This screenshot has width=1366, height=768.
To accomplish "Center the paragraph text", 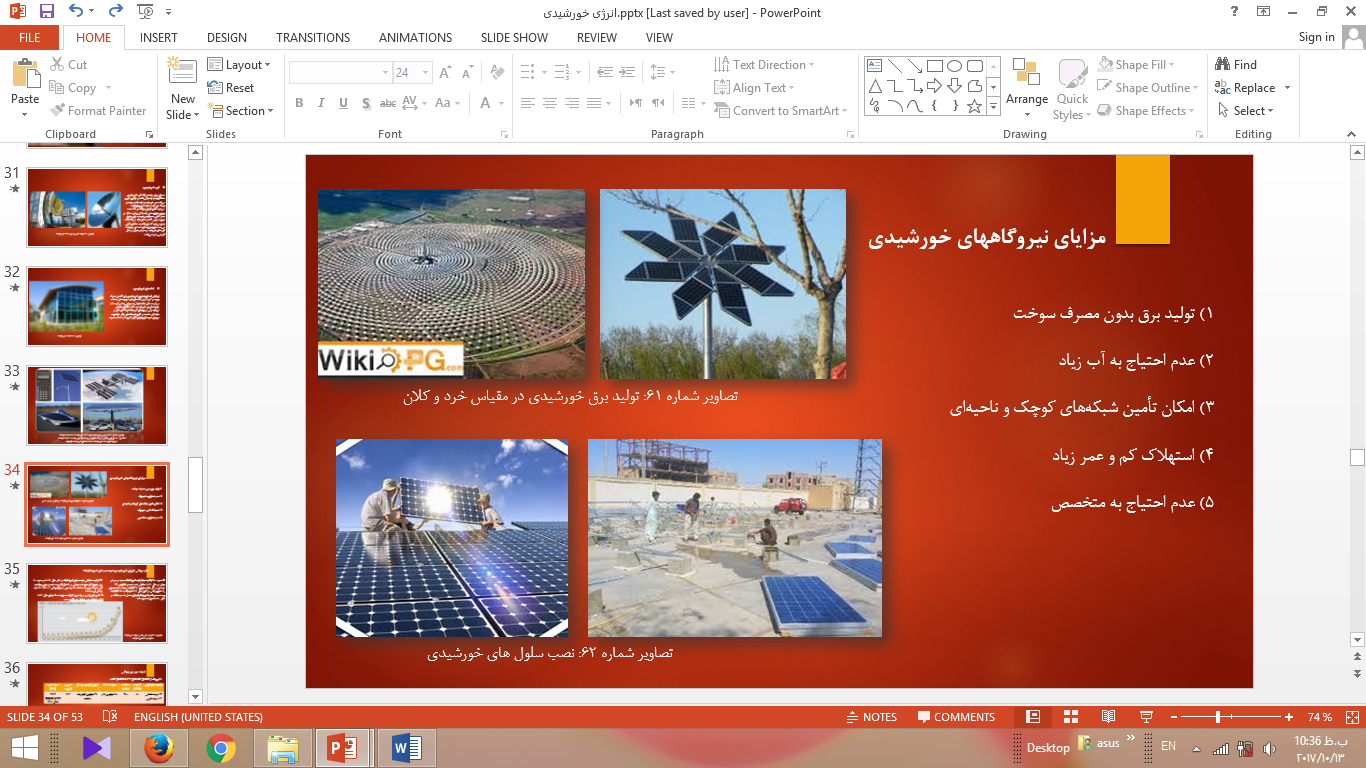I will 550,103.
